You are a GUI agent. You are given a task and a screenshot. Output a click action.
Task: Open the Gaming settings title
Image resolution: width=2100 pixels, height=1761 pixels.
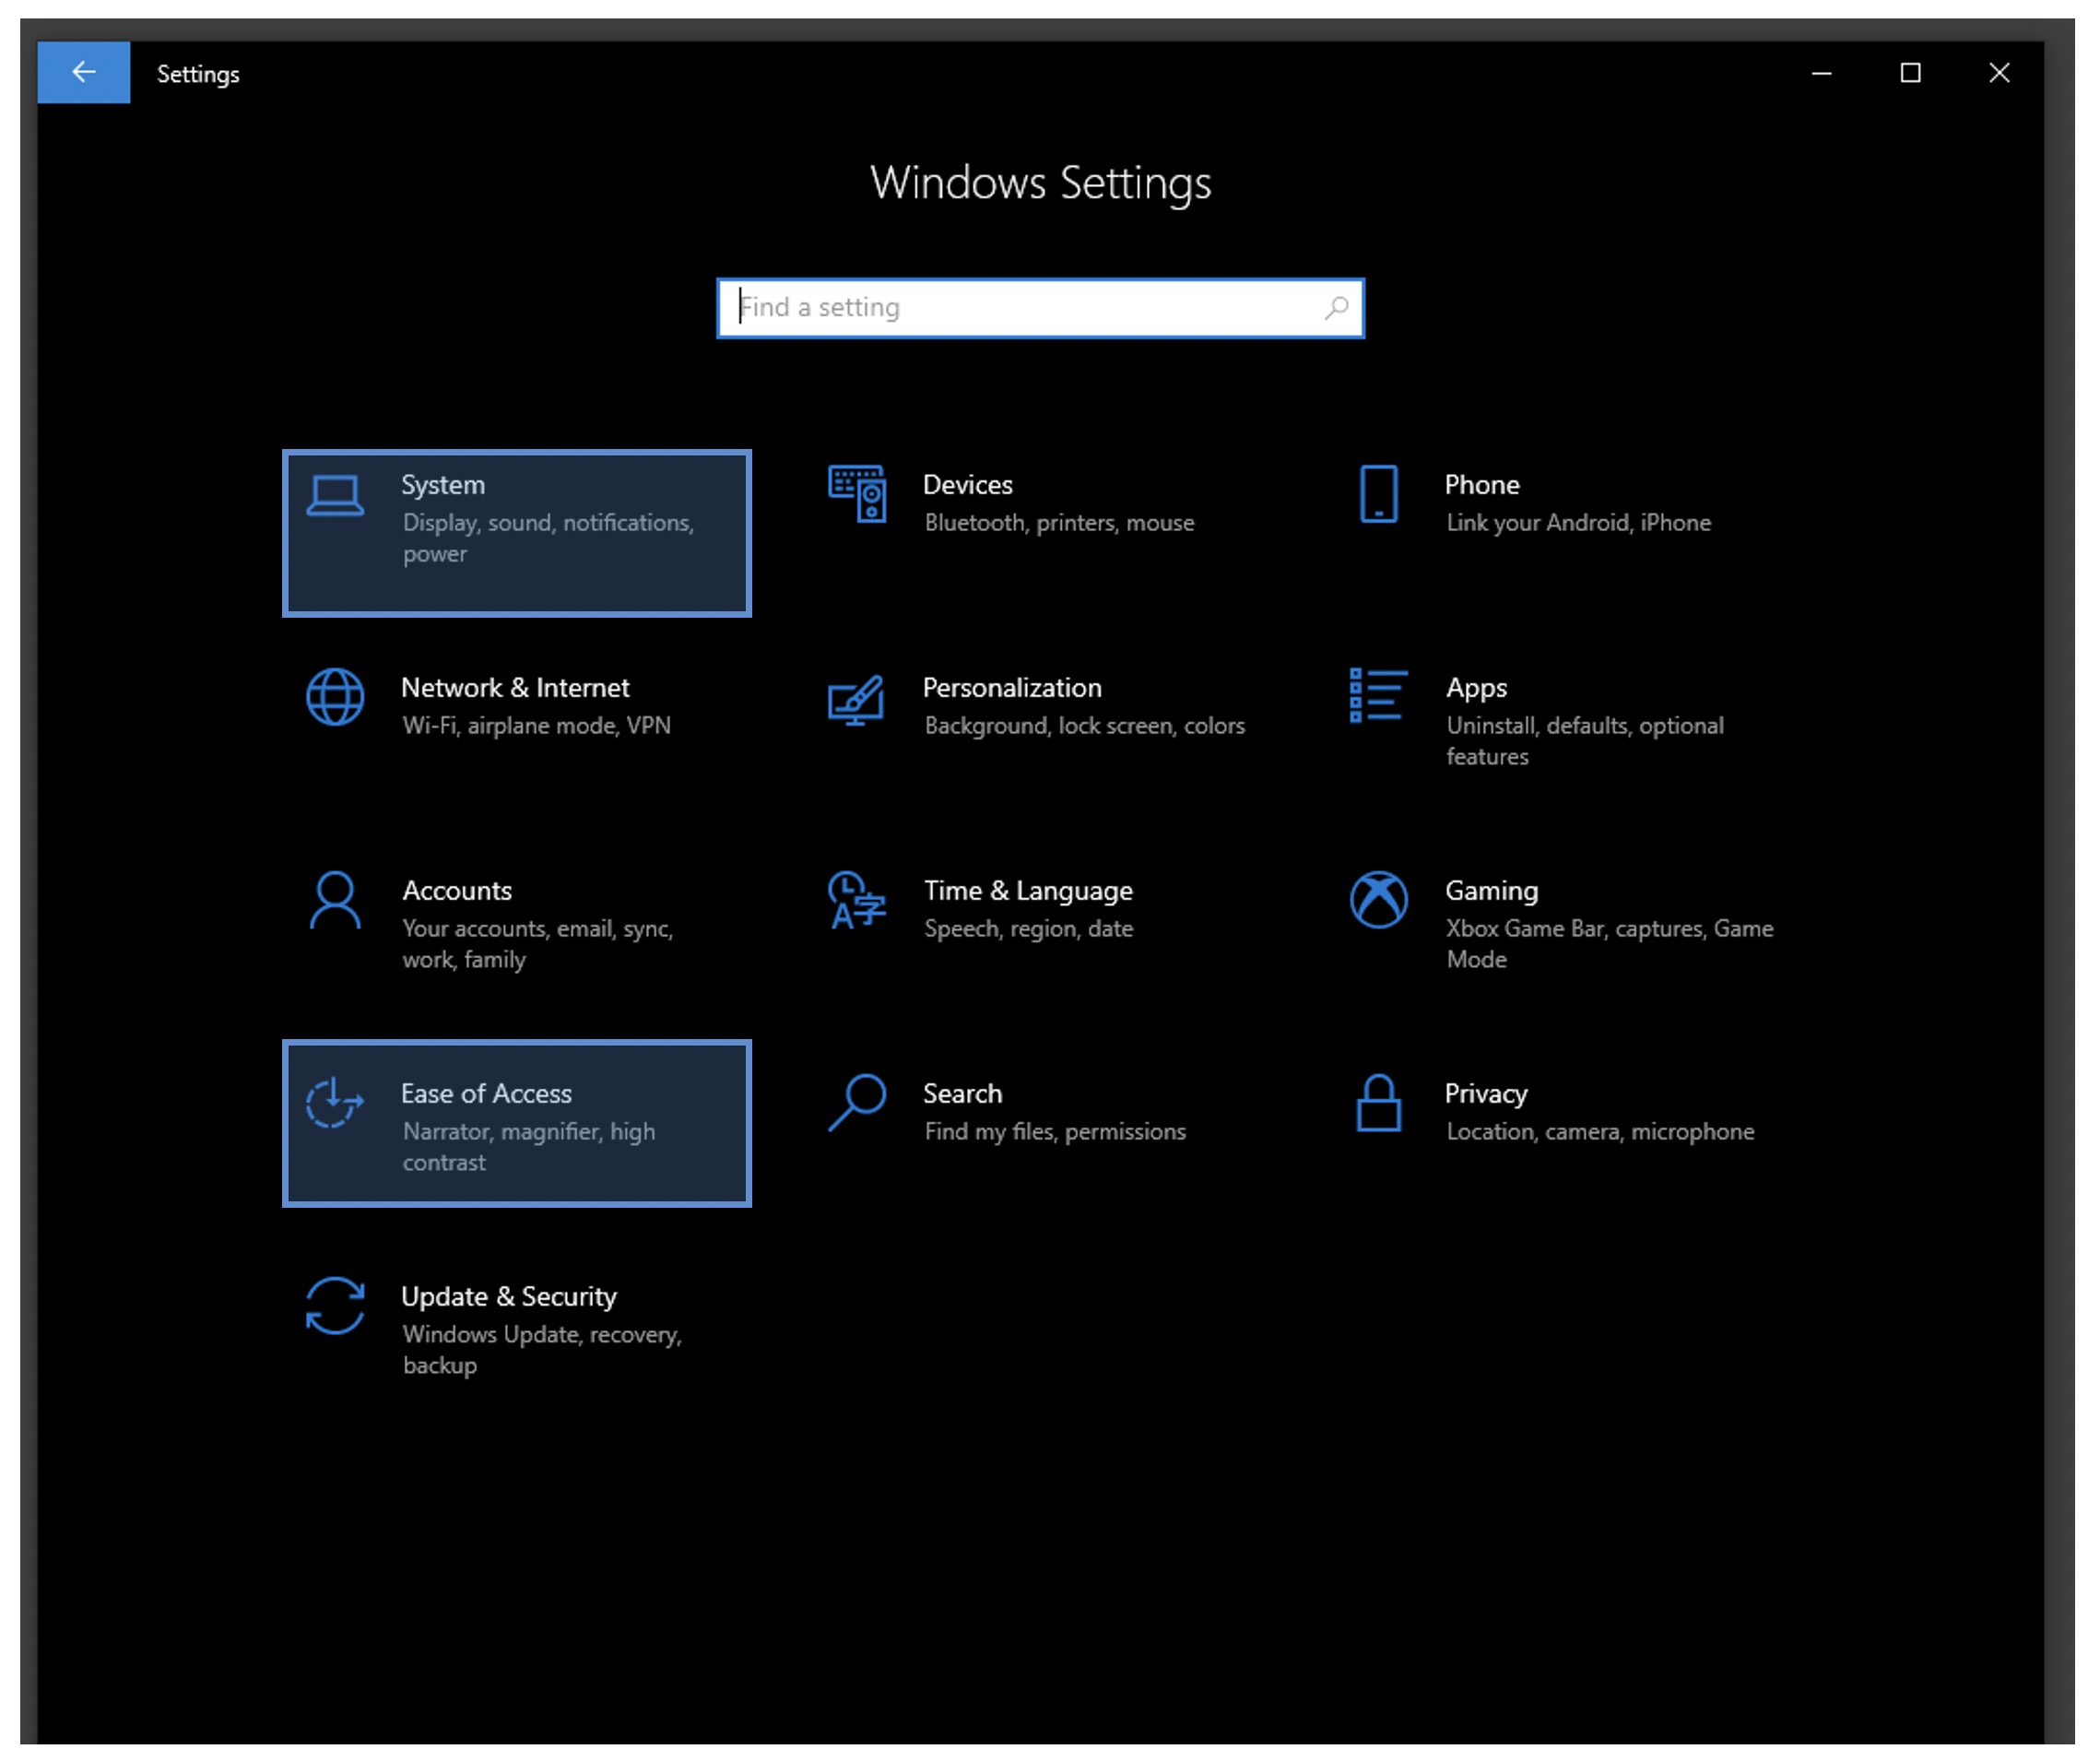click(1492, 892)
